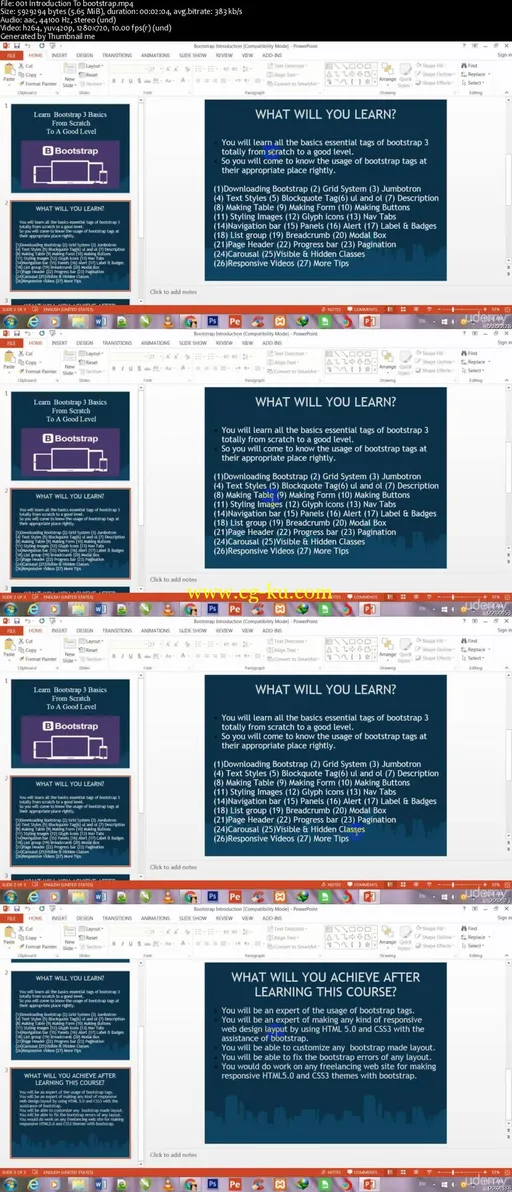Screen dimensions: 512x1192
Task: Click Find in the last frame's Editing group
Action: (x=469, y=928)
